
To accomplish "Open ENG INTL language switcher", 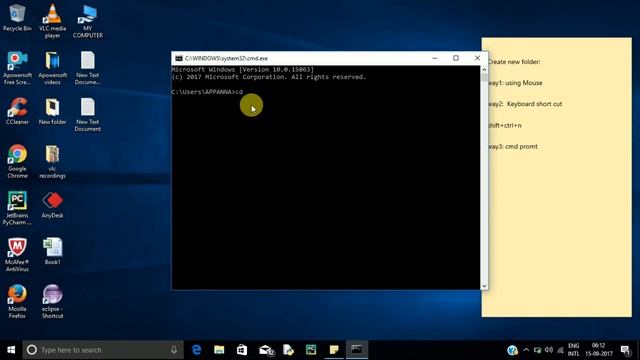I will [573, 350].
